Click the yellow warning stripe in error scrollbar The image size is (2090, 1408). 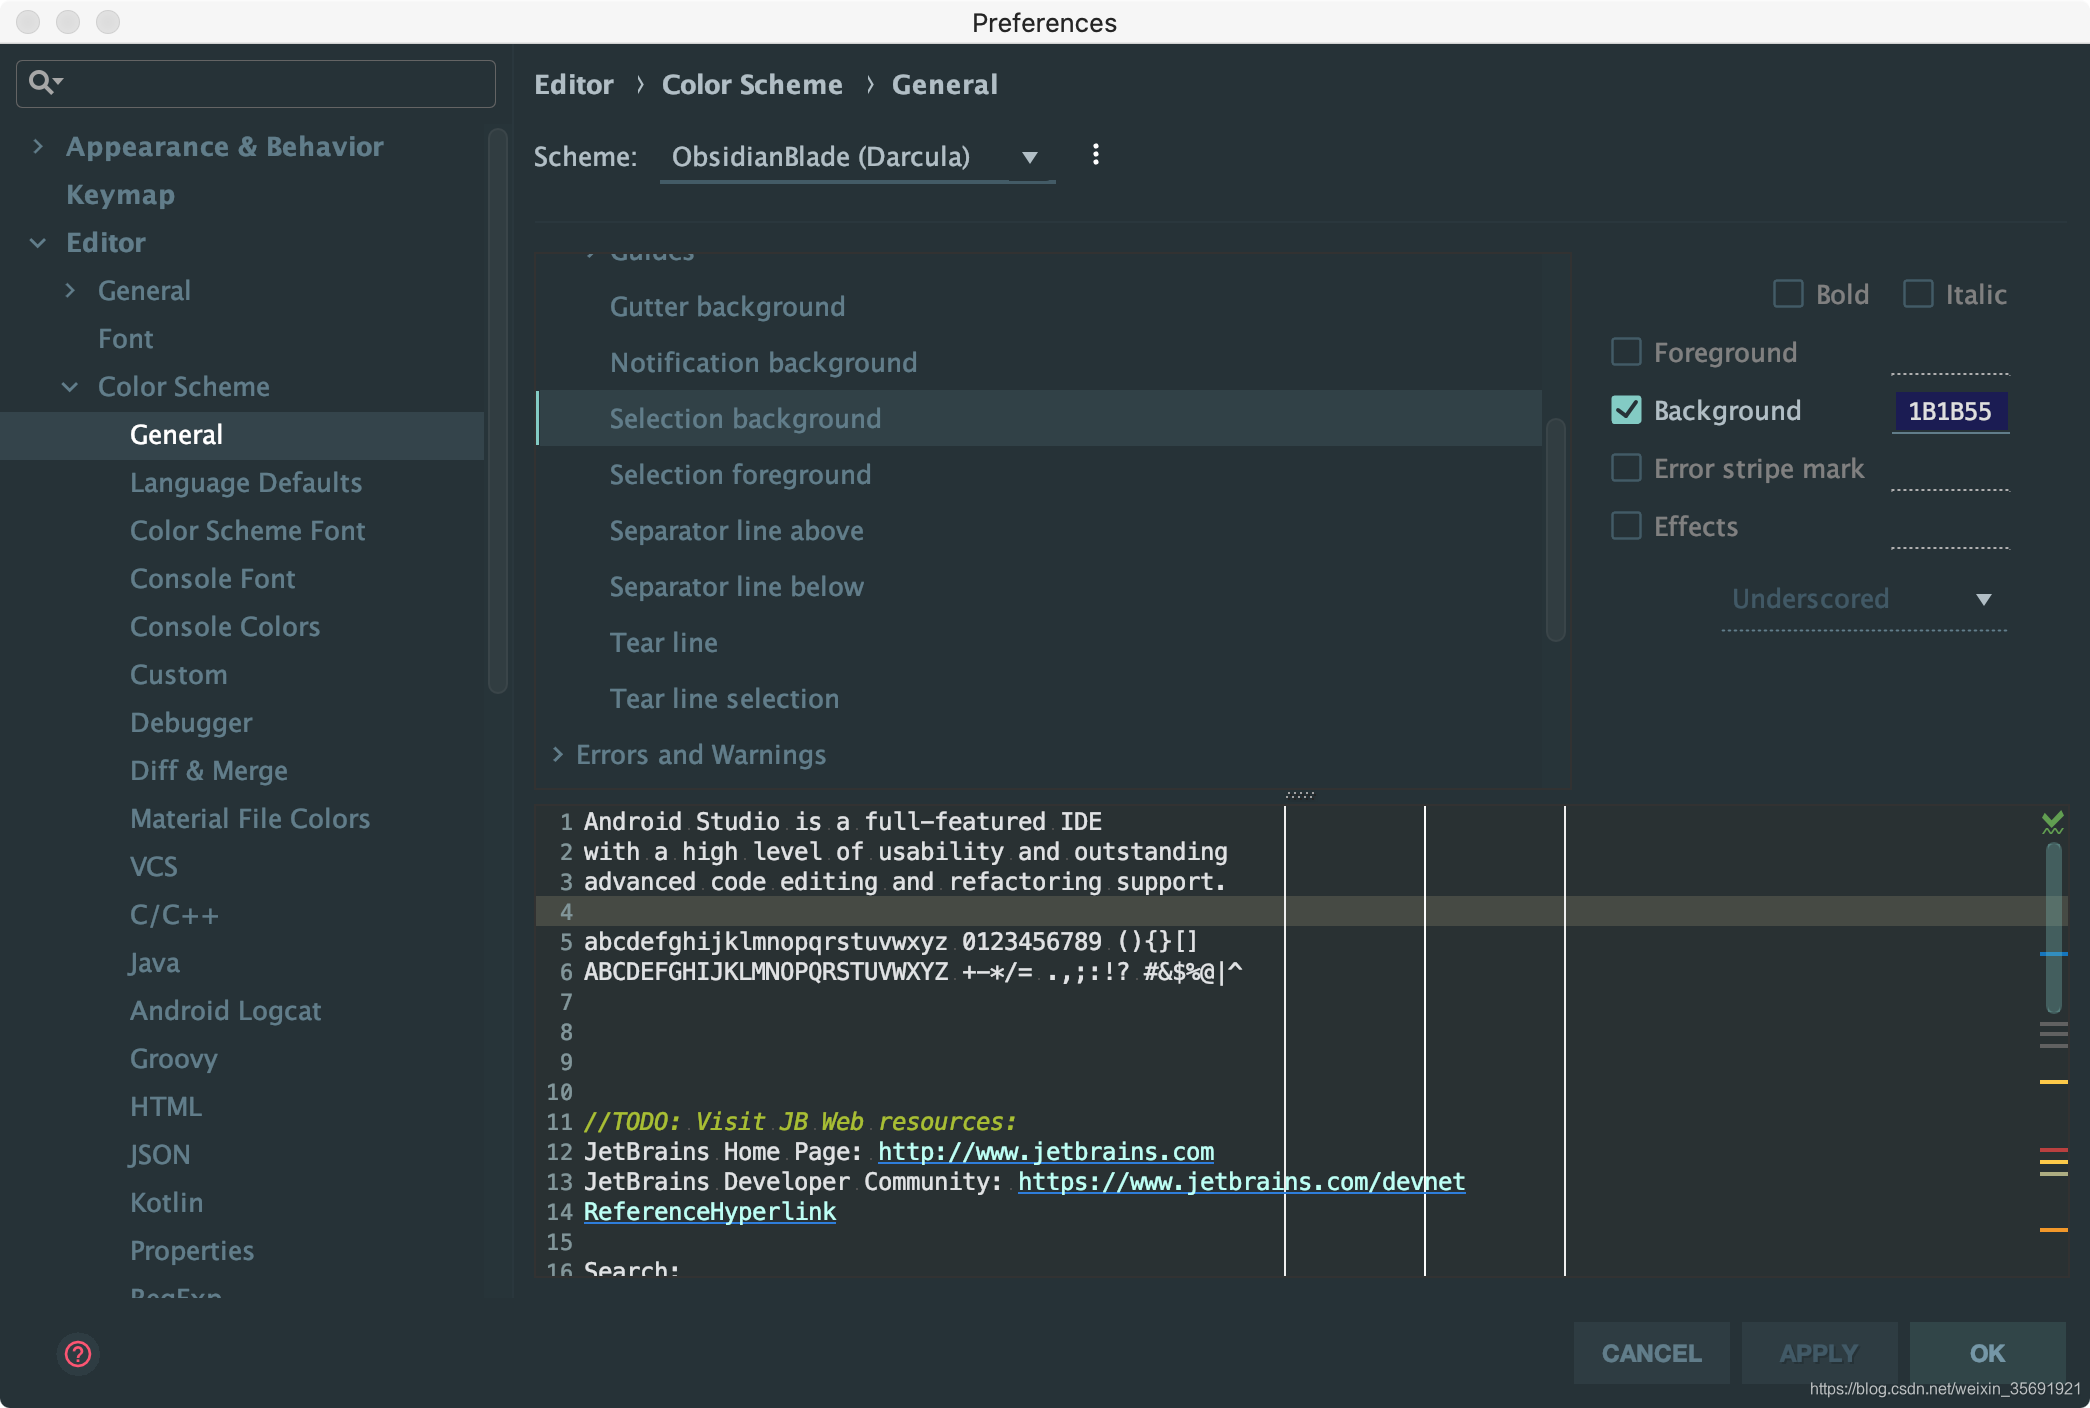(x=2056, y=1083)
